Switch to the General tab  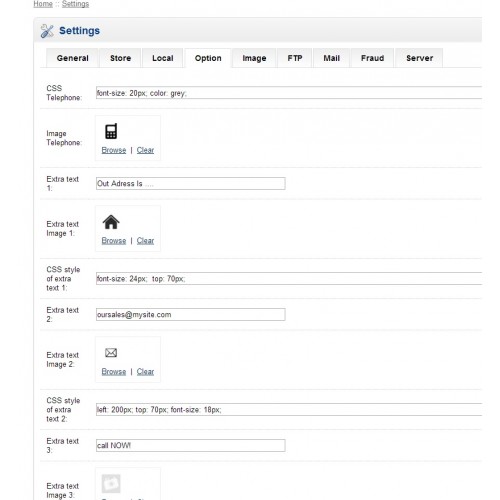click(x=72, y=58)
